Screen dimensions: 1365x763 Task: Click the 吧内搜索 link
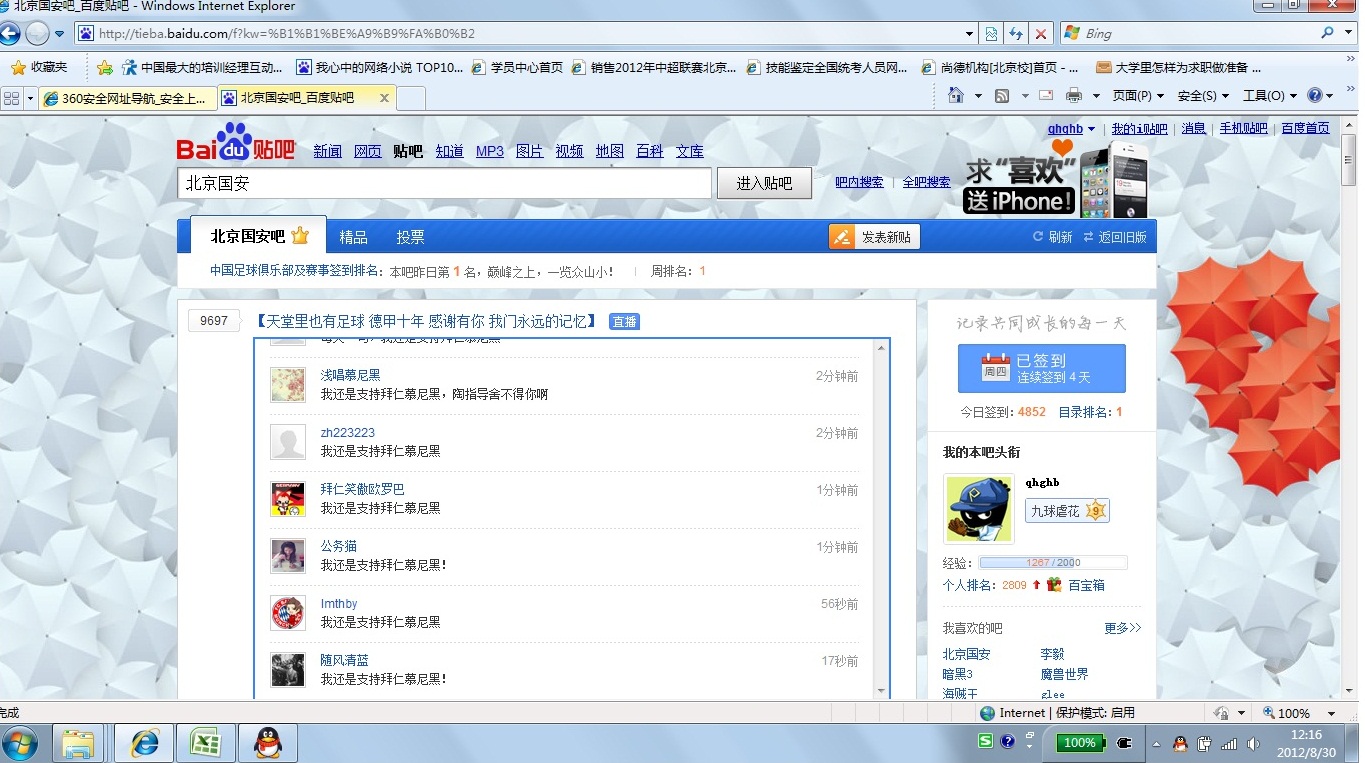point(859,182)
